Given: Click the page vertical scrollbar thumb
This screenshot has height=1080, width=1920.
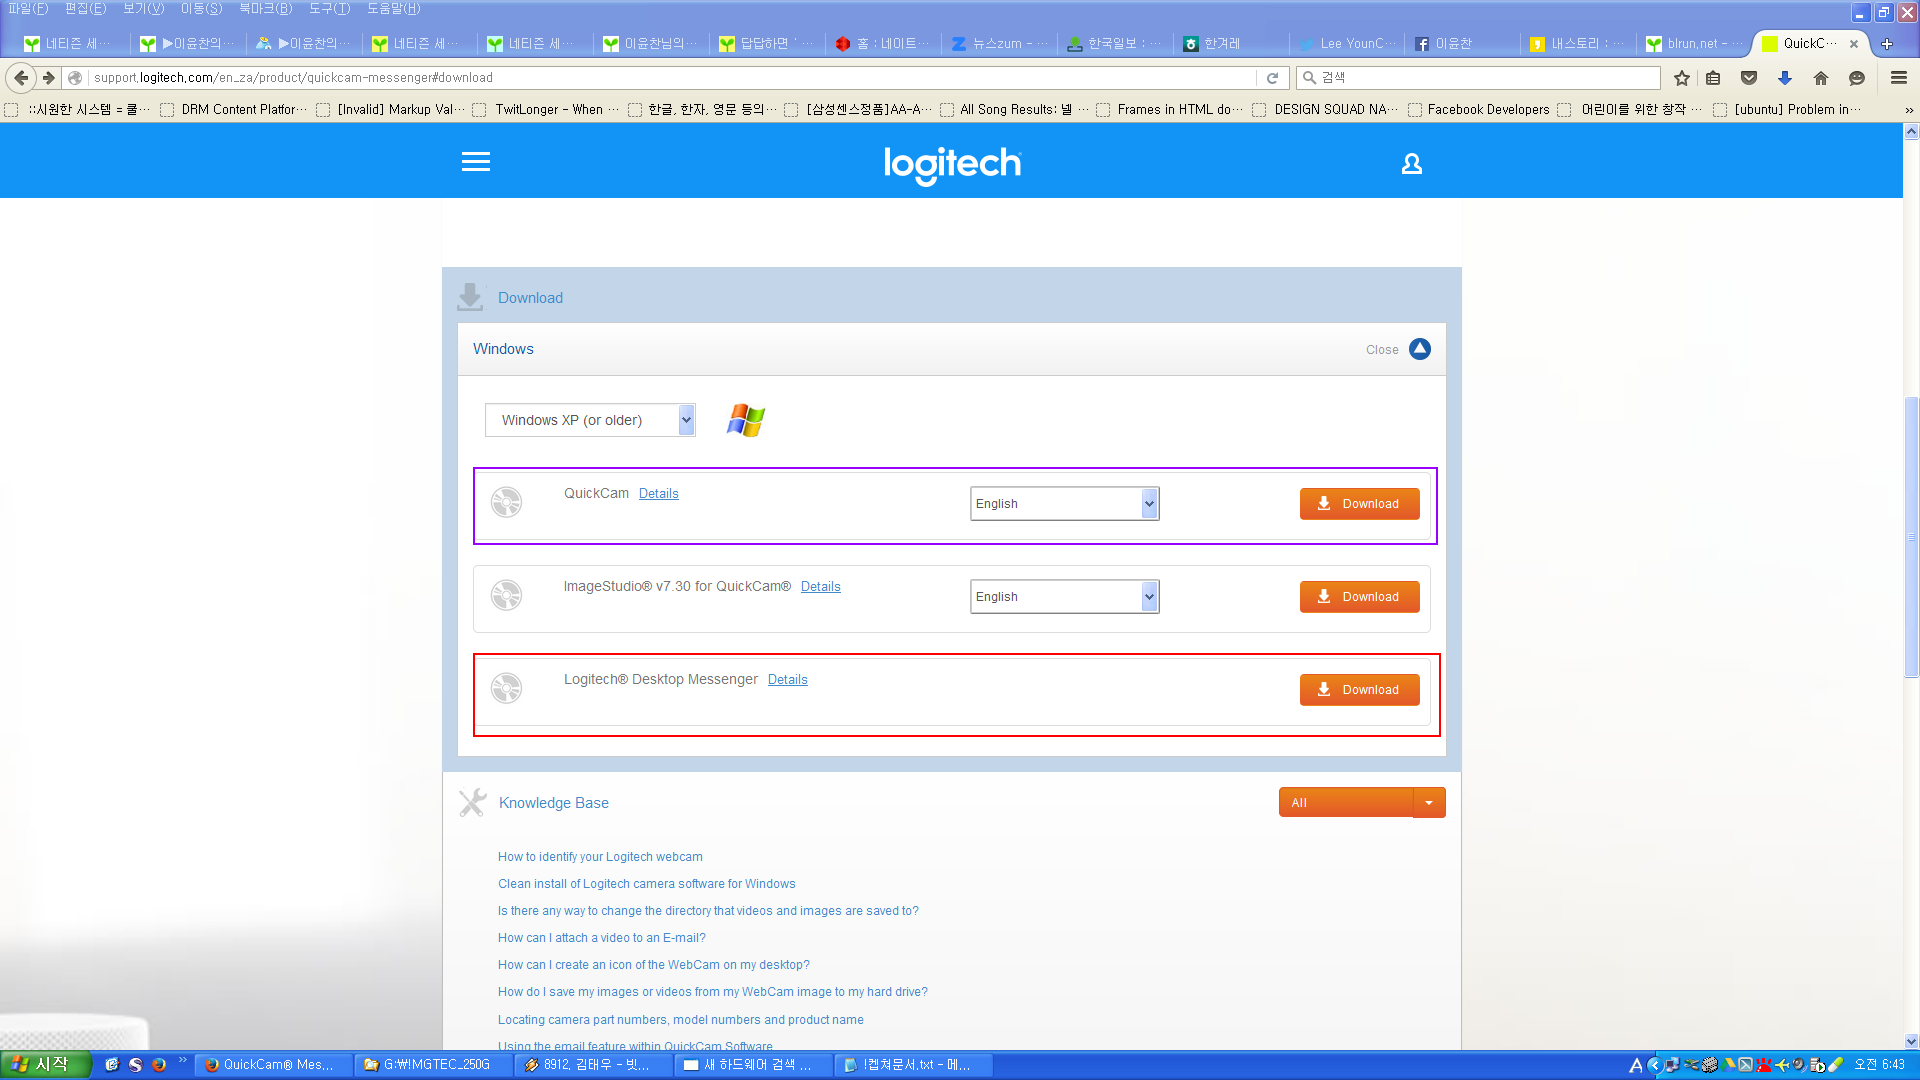Looking at the screenshot, I should 1911,537.
